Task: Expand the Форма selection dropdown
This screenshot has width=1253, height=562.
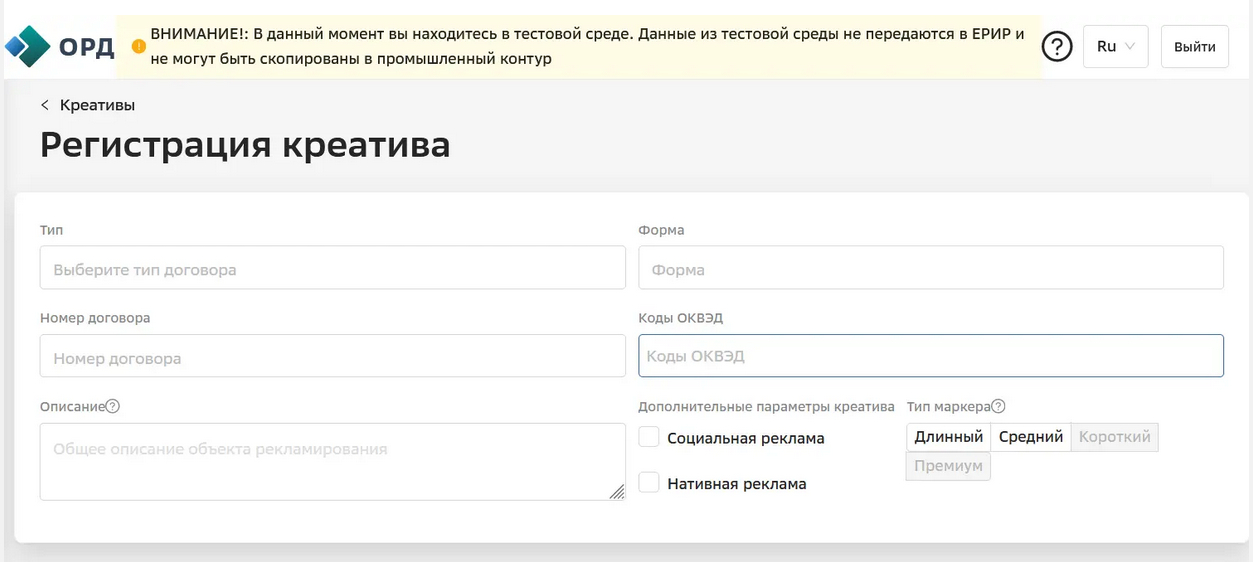Action: point(930,268)
